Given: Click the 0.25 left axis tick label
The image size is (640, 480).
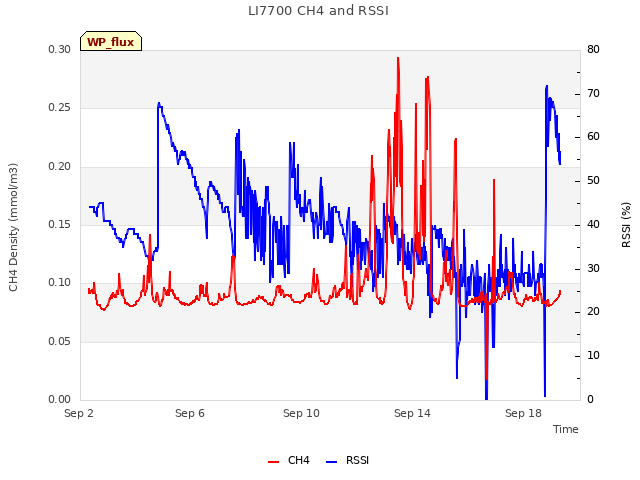Looking at the screenshot, I should pyautogui.click(x=60, y=108).
